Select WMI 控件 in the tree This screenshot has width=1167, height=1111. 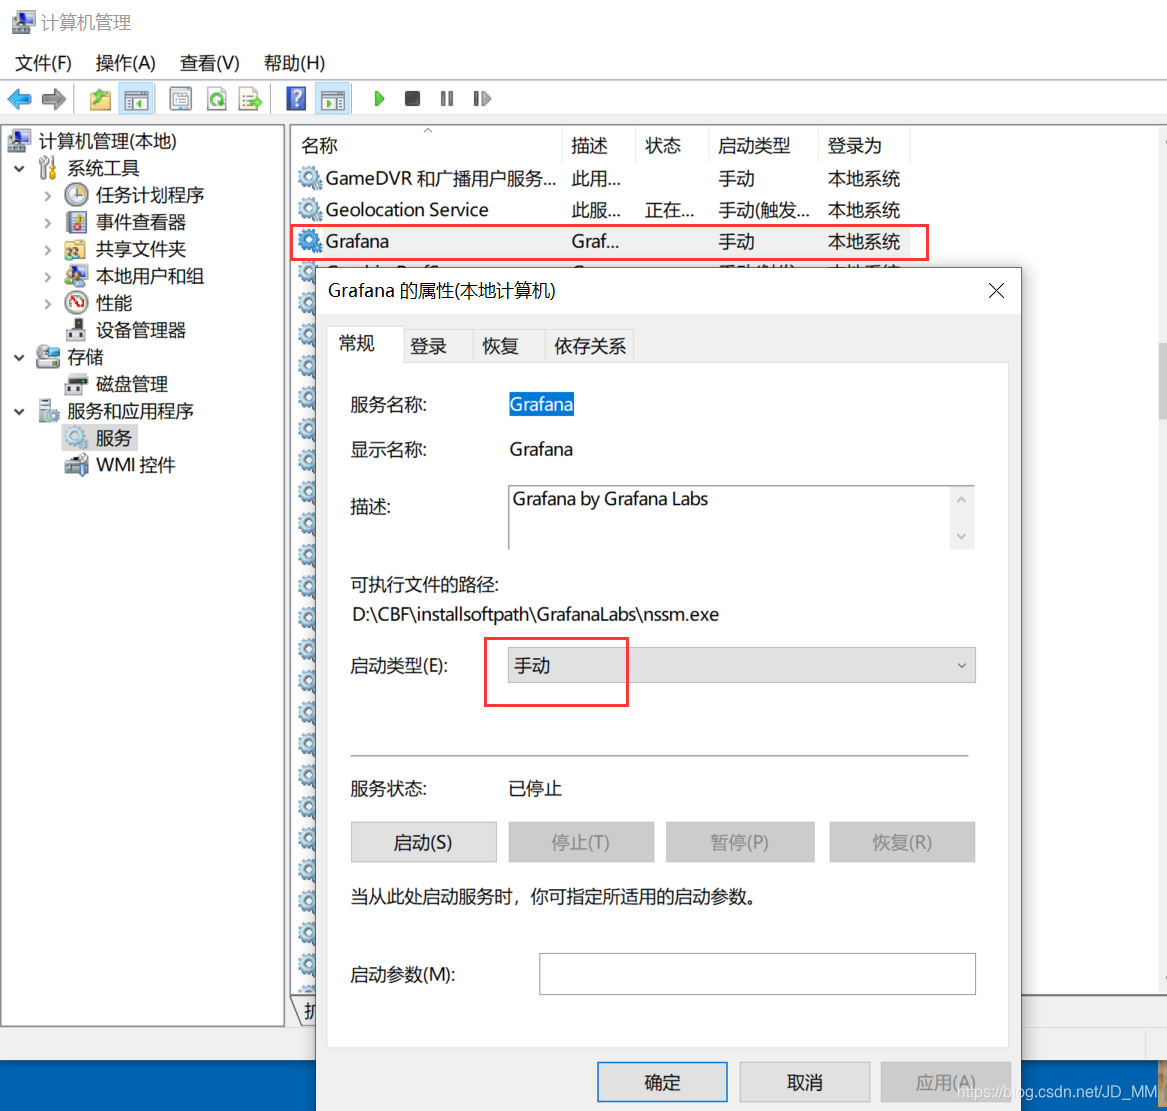135,465
